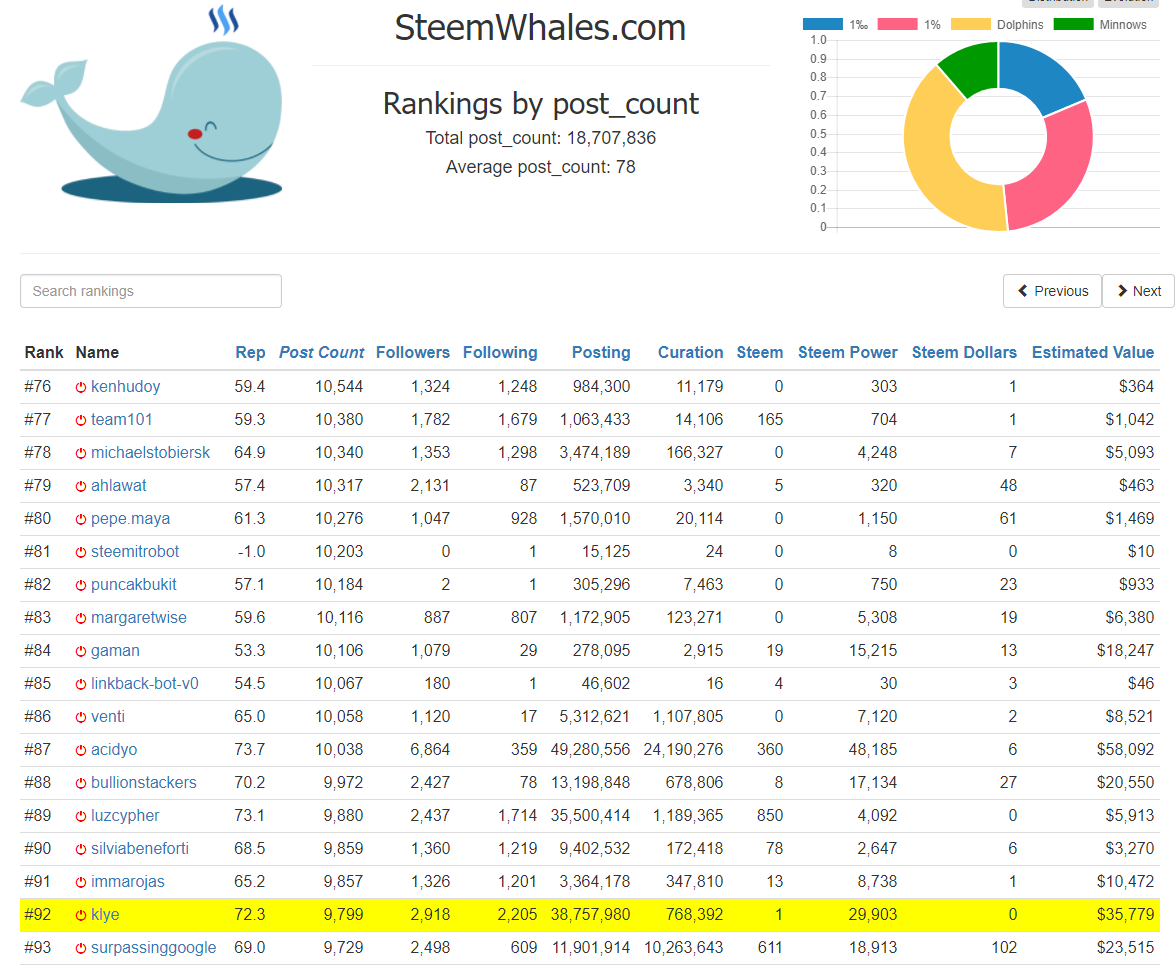Screen dimensions: 1175x967
Task: Click the Search rankings input field
Action: (x=151, y=291)
